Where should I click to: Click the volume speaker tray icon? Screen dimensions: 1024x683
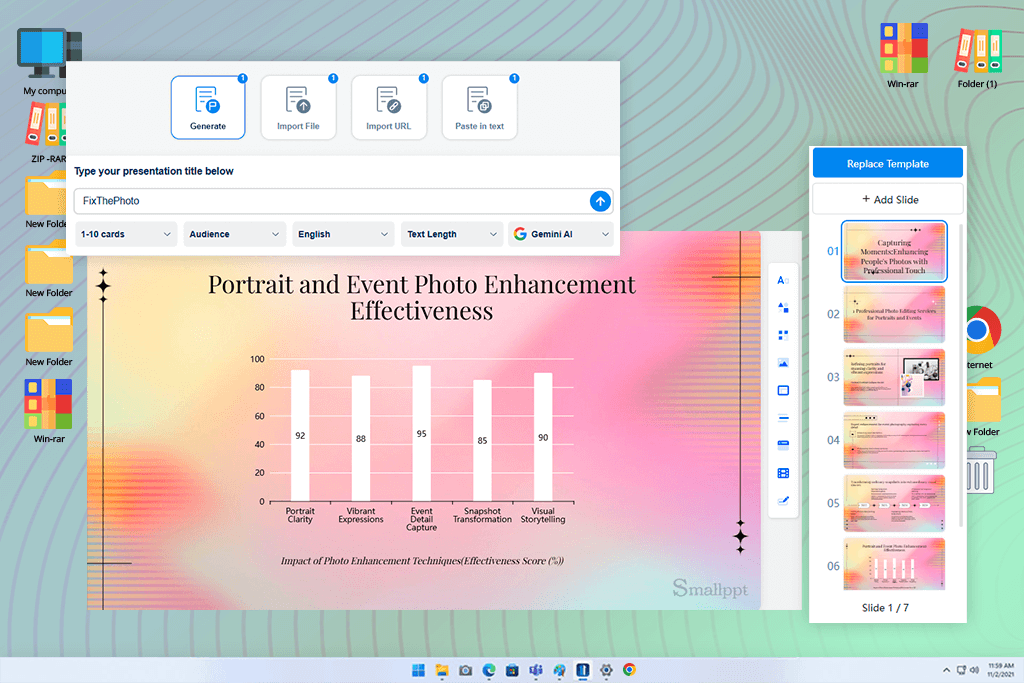(974, 670)
